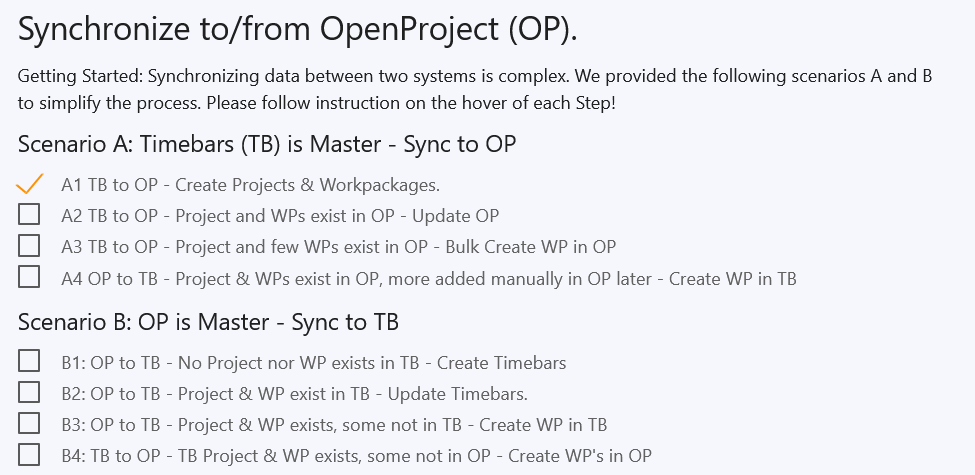Image resolution: width=975 pixels, height=475 pixels.
Task: Check the A4 OP to TB box
Action: click(29, 277)
